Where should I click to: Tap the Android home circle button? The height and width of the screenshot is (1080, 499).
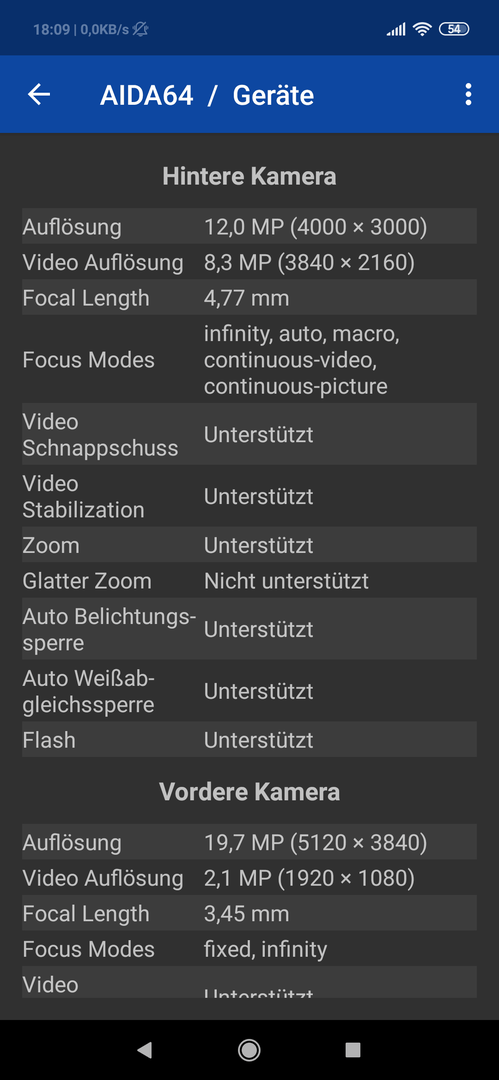tap(249, 1050)
